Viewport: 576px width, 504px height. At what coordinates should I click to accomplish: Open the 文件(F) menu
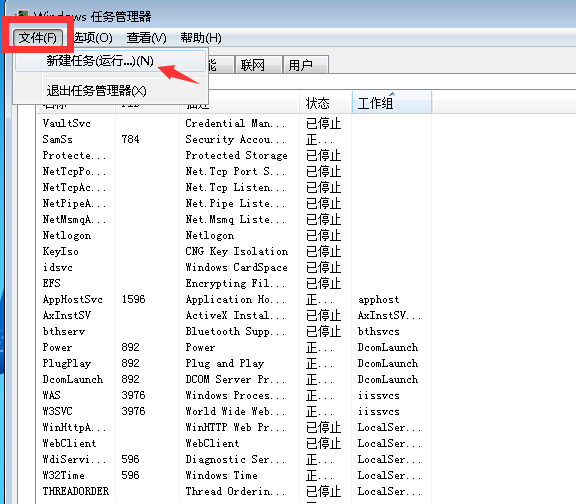38,37
